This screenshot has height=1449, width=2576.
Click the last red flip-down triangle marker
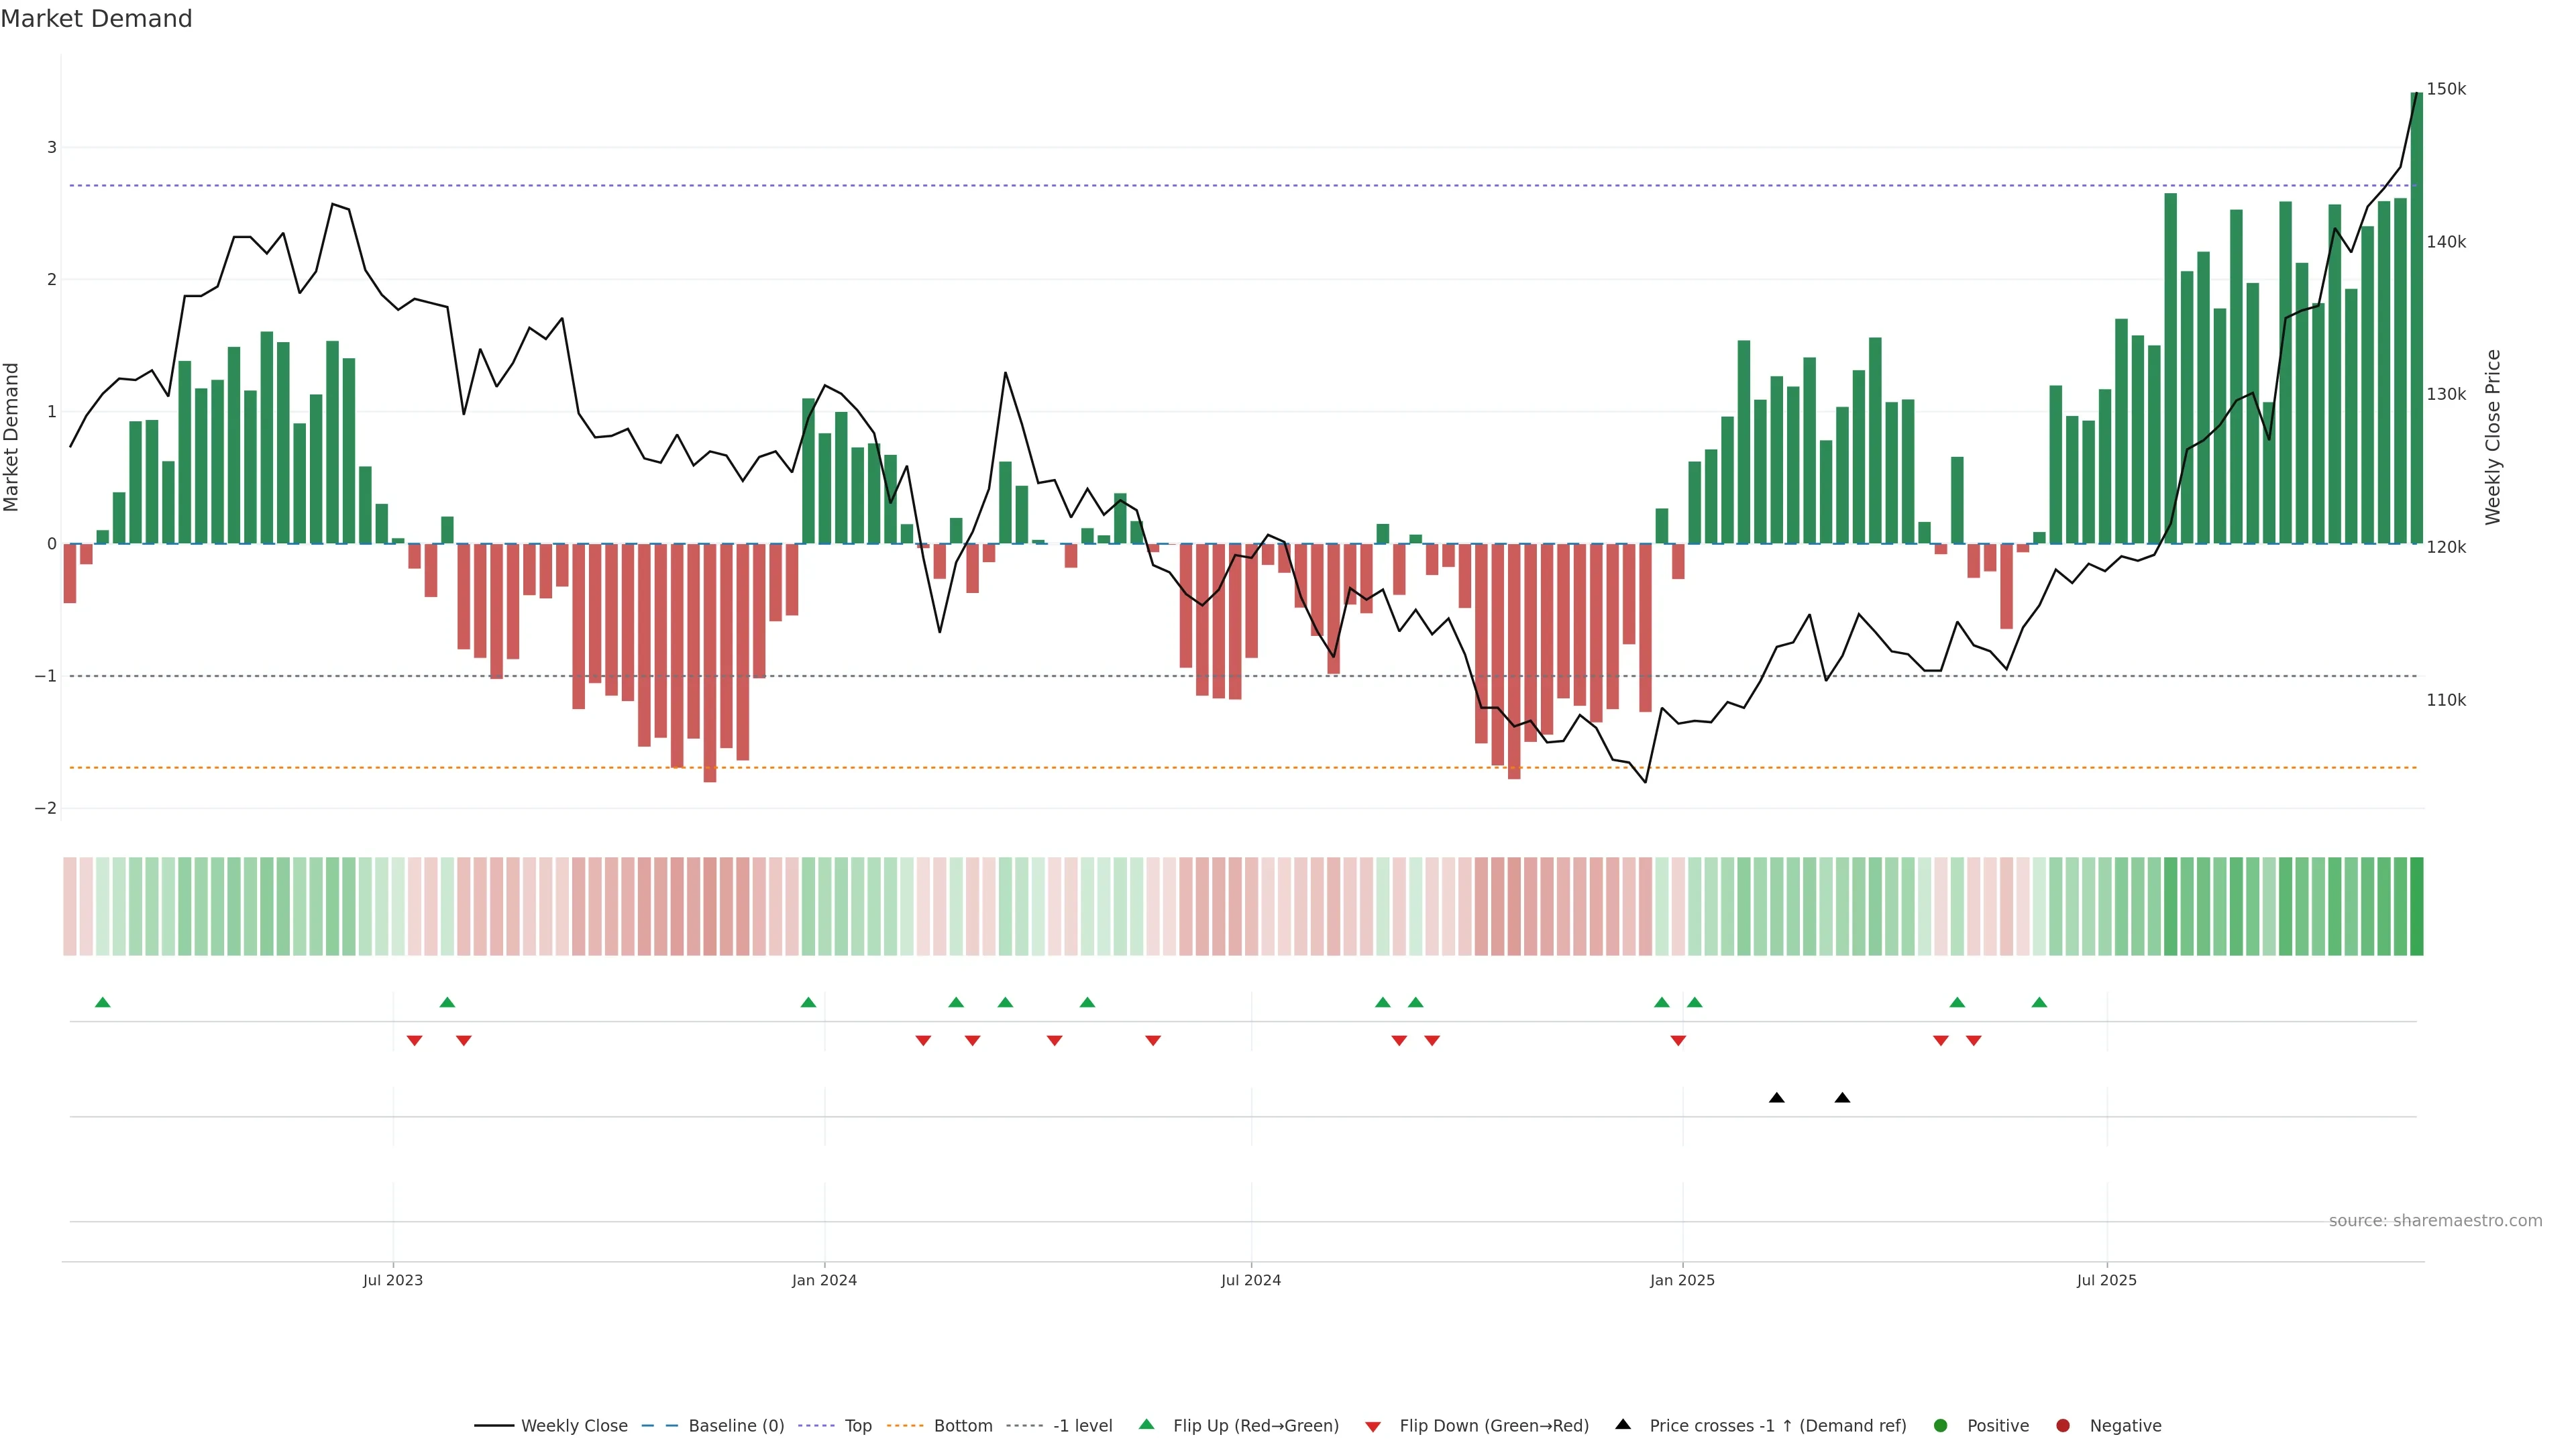click(x=1973, y=1041)
